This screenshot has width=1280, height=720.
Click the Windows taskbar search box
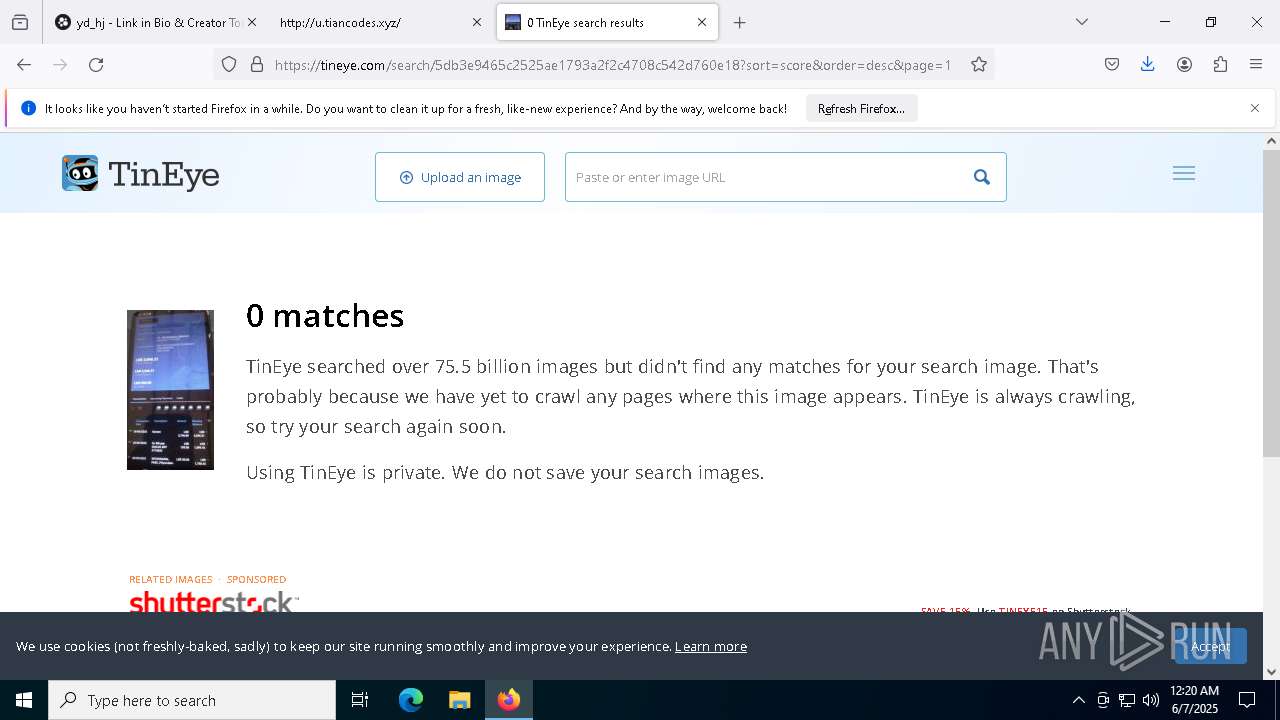pos(192,700)
